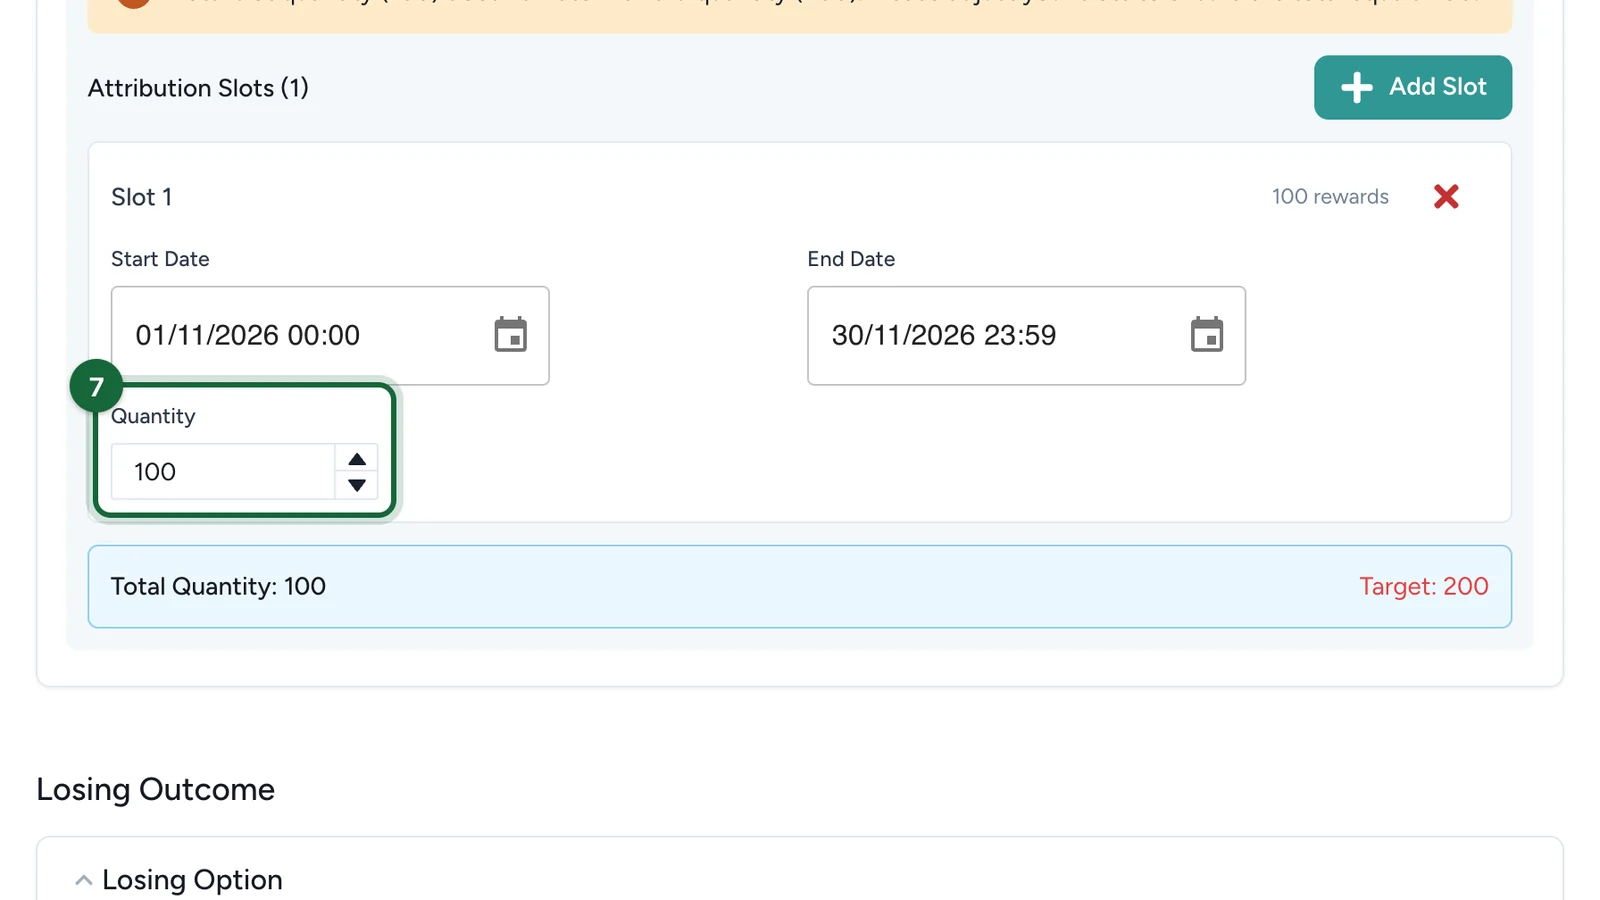
Task: Increase Quantity with the up arrow
Action: pos(357,459)
